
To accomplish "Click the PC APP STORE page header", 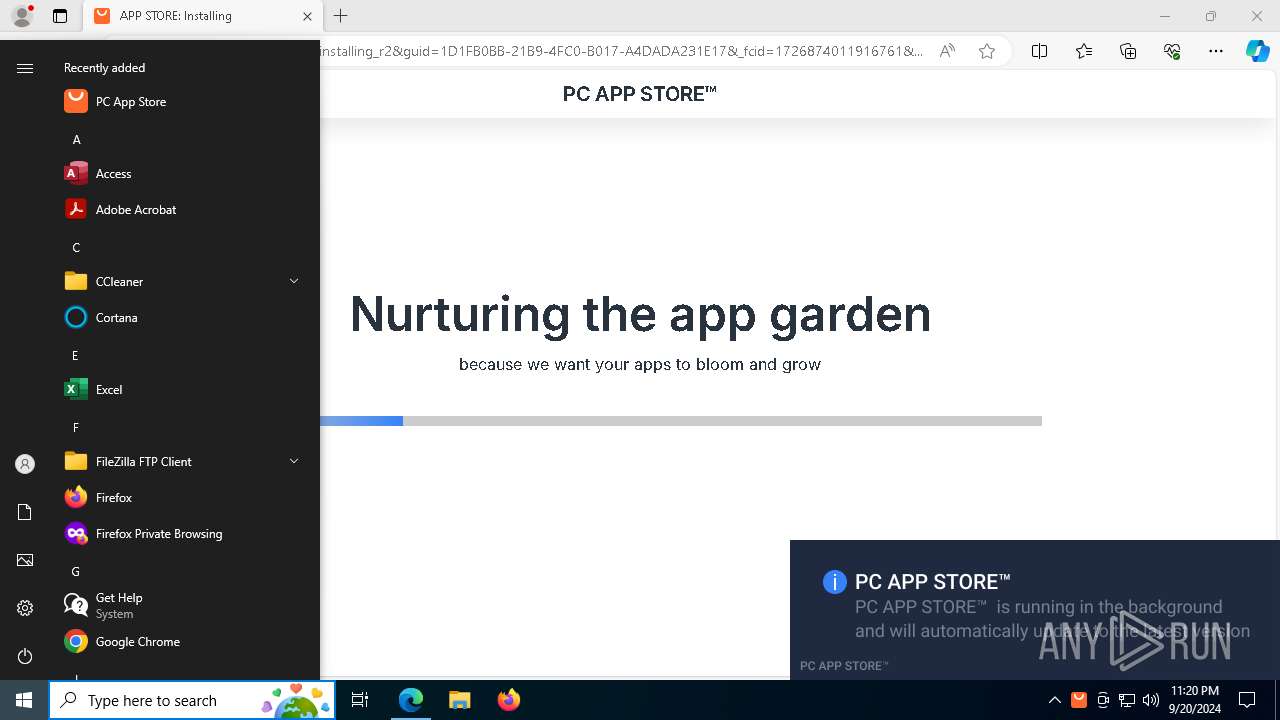I will [x=640, y=94].
